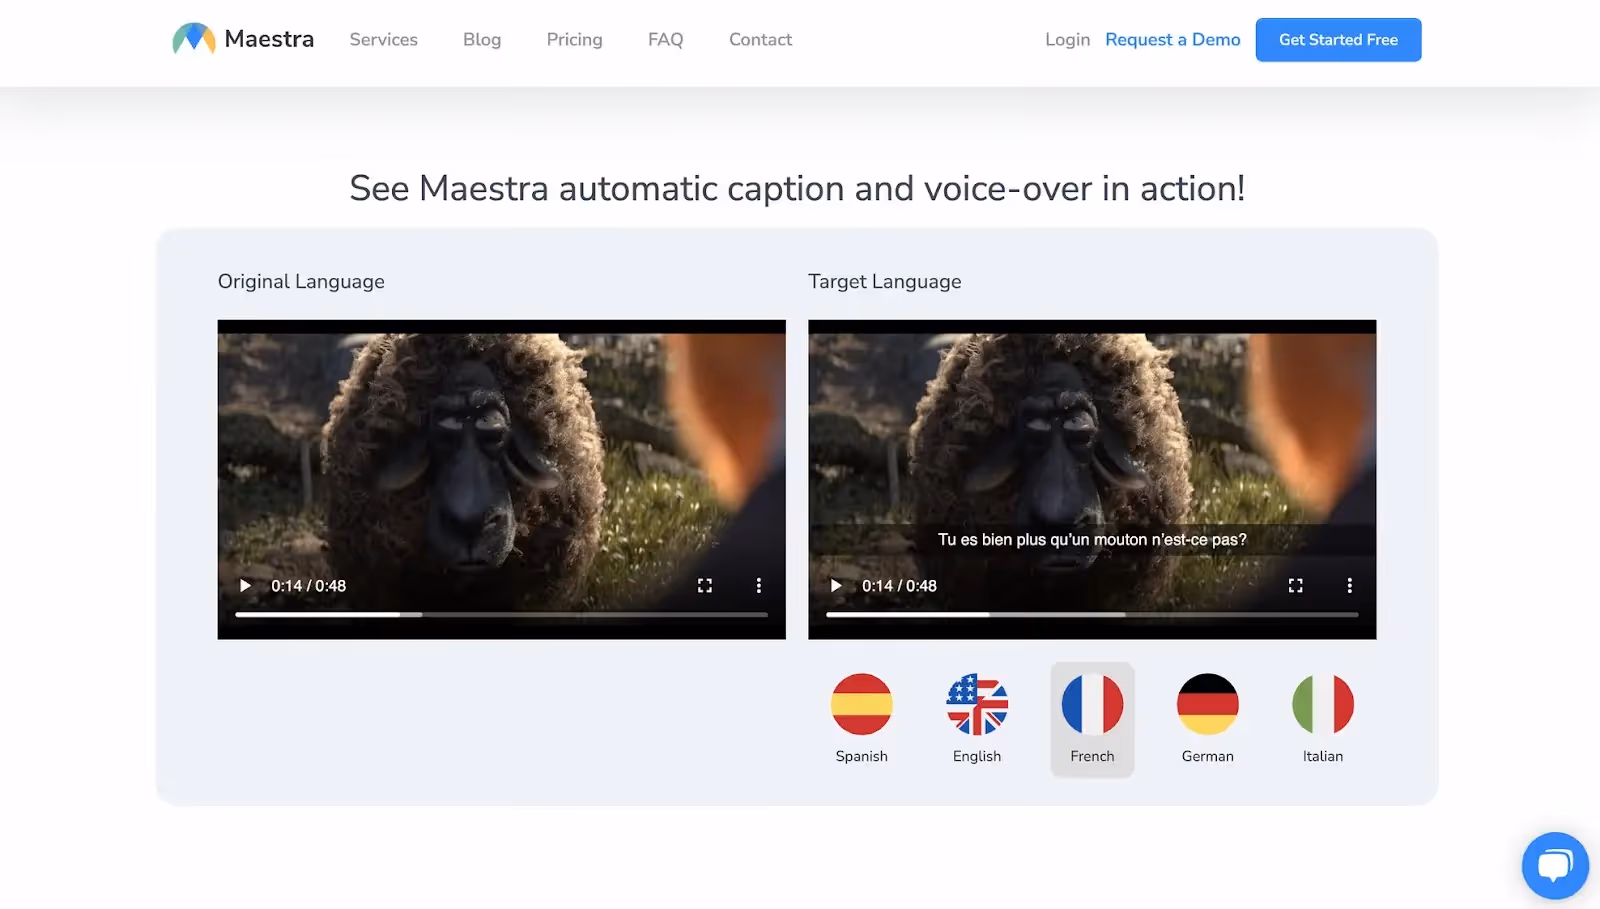Select the German flag icon
This screenshot has width=1600, height=909.
click(1208, 704)
